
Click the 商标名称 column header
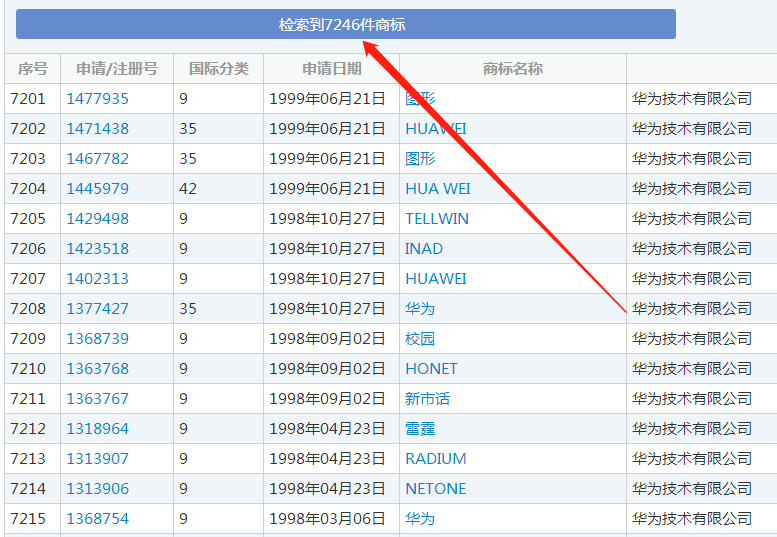point(513,68)
